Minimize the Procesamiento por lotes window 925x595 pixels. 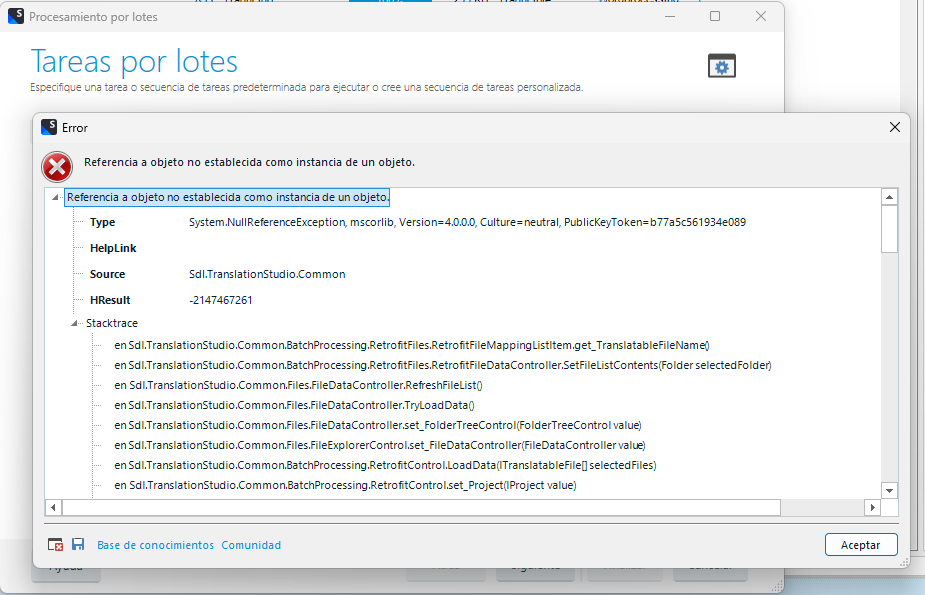click(670, 17)
